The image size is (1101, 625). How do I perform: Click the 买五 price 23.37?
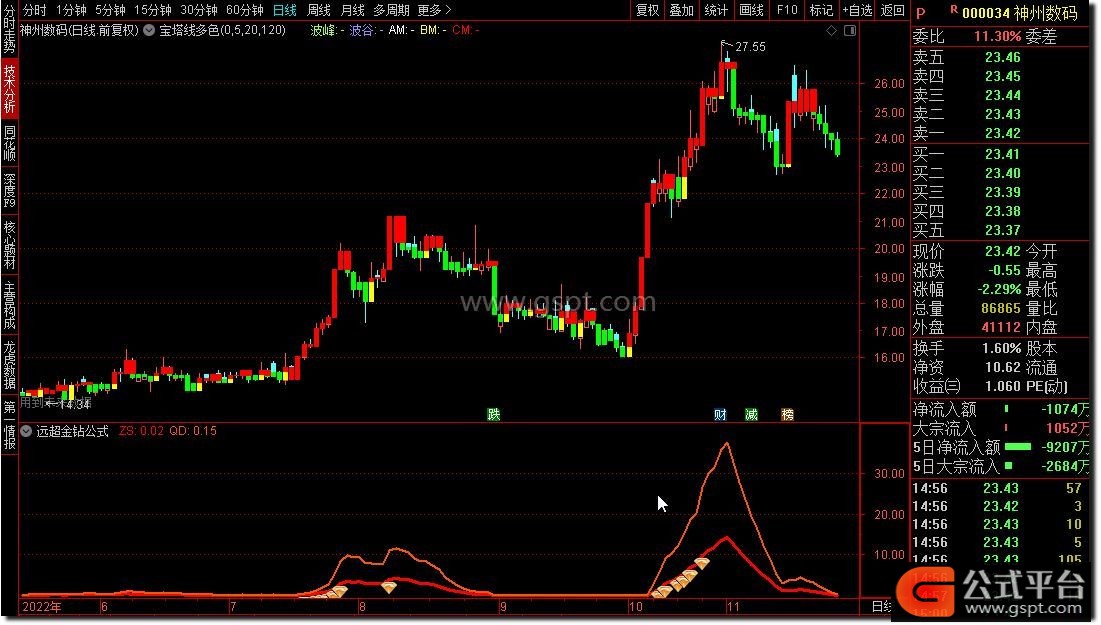pyautogui.click(x=1003, y=230)
